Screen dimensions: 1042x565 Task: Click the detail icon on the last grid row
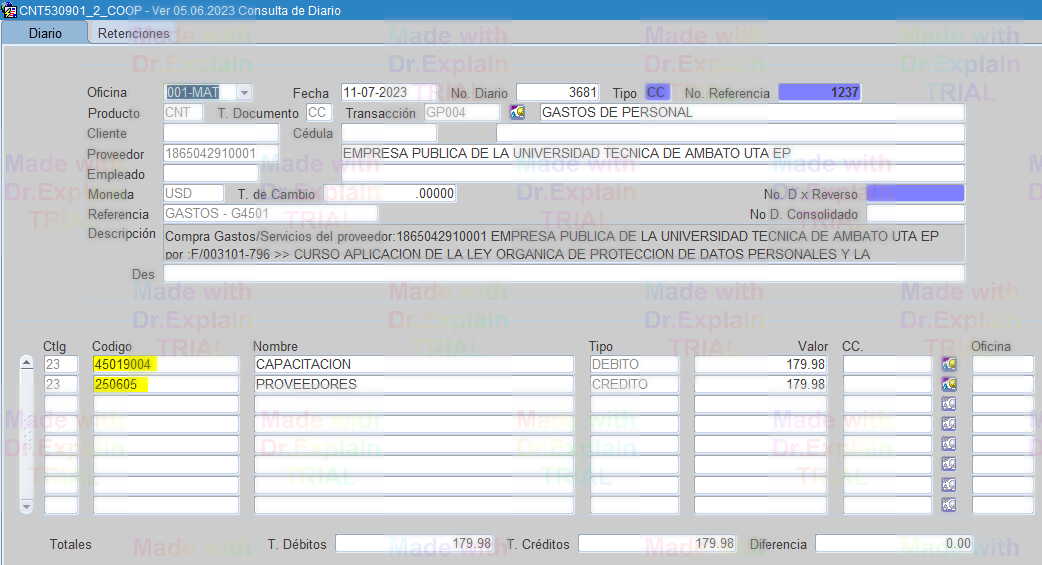click(949, 505)
